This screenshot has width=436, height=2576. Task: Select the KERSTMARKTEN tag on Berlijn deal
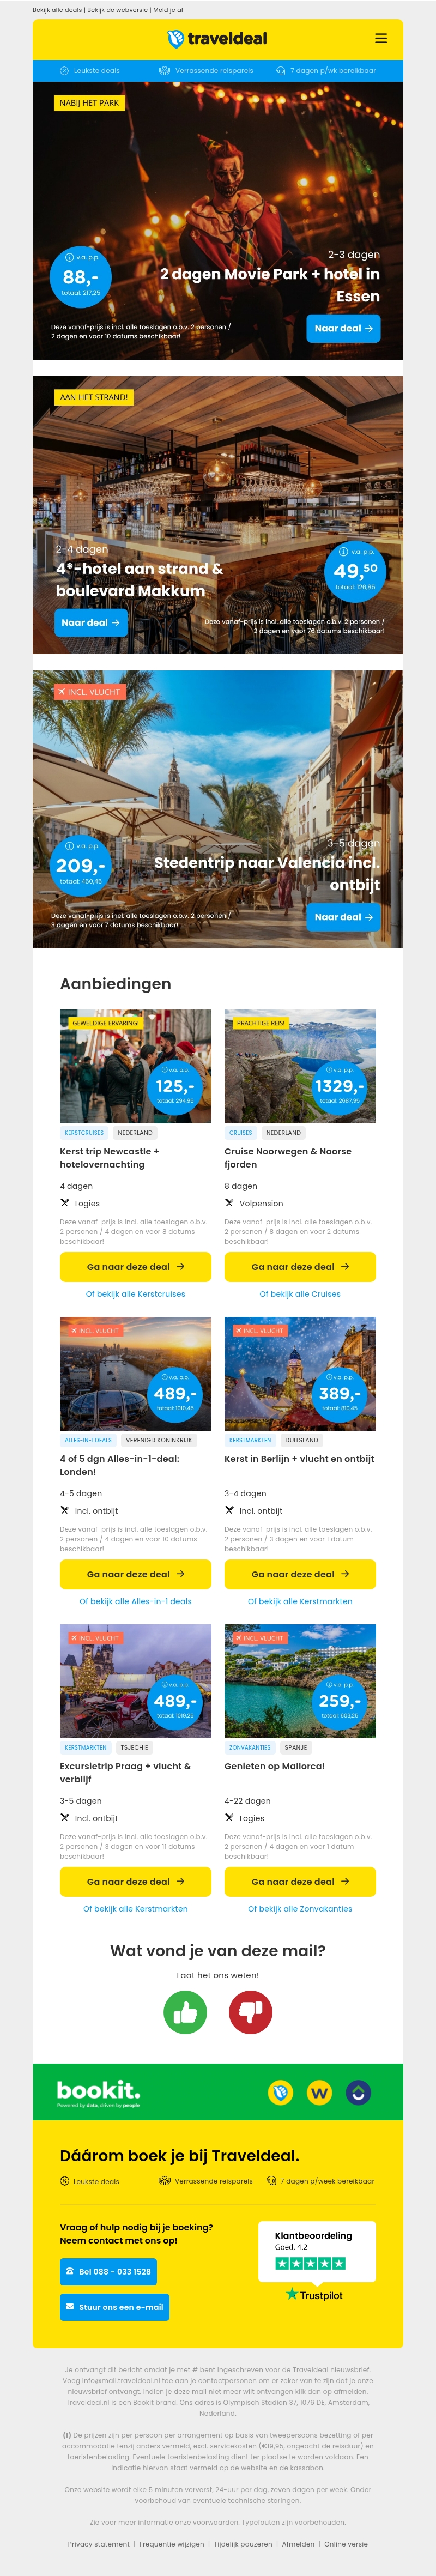coord(250,1440)
